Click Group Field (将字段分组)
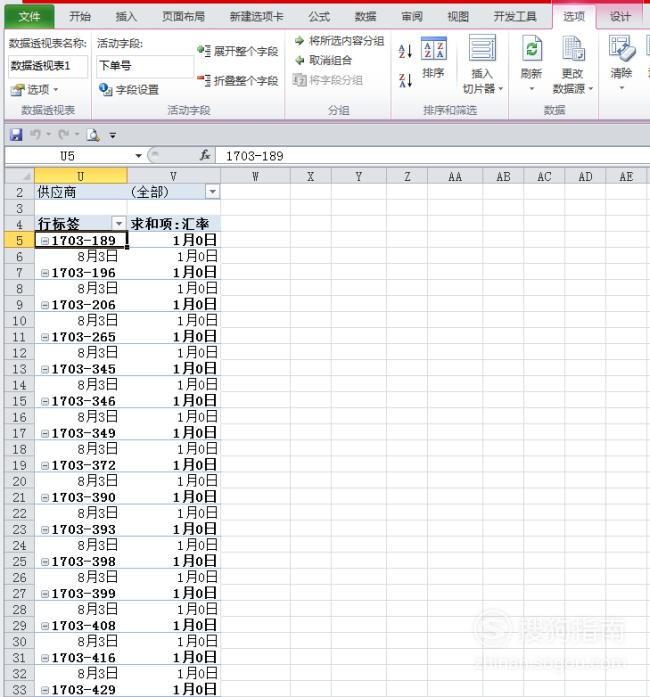This screenshot has width=650, height=697. [x=328, y=80]
